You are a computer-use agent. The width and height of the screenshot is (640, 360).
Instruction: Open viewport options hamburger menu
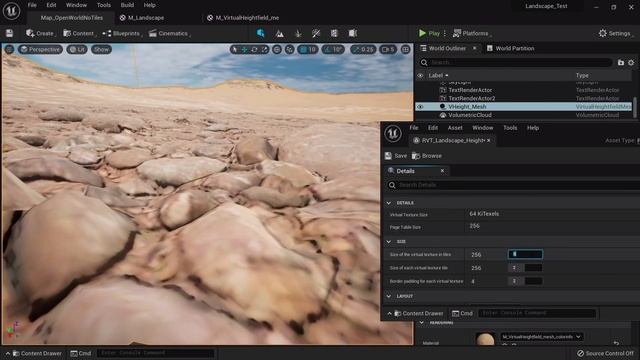(9, 49)
